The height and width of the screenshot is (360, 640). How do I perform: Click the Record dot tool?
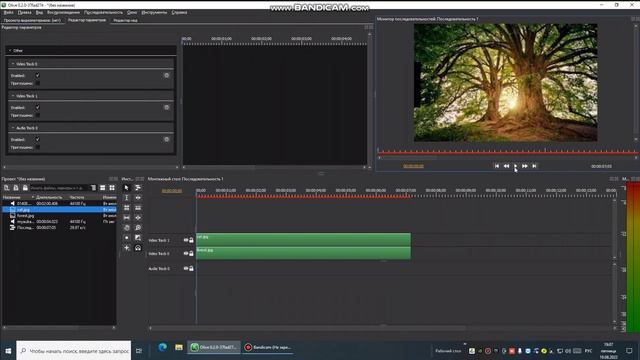point(127,238)
